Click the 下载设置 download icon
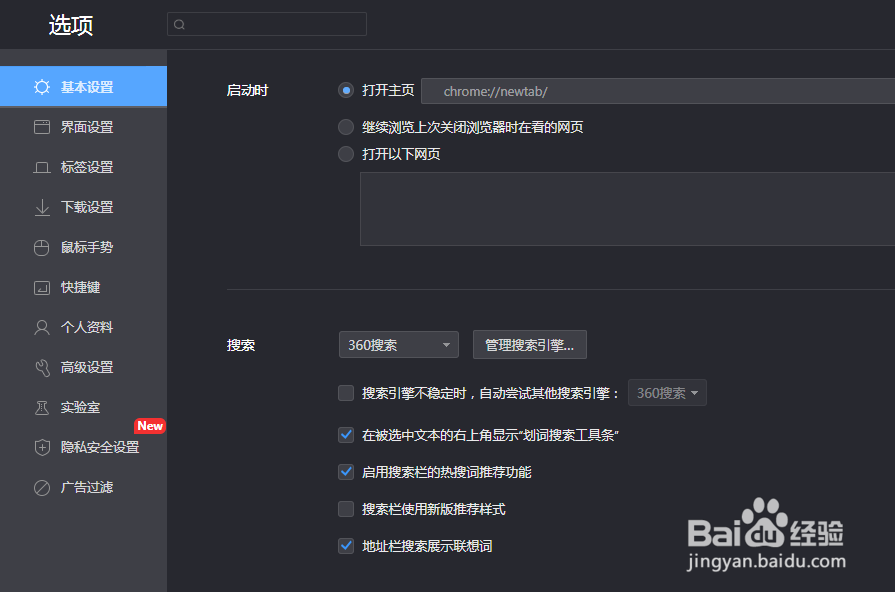Image resolution: width=895 pixels, height=592 pixels. tap(41, 207)
